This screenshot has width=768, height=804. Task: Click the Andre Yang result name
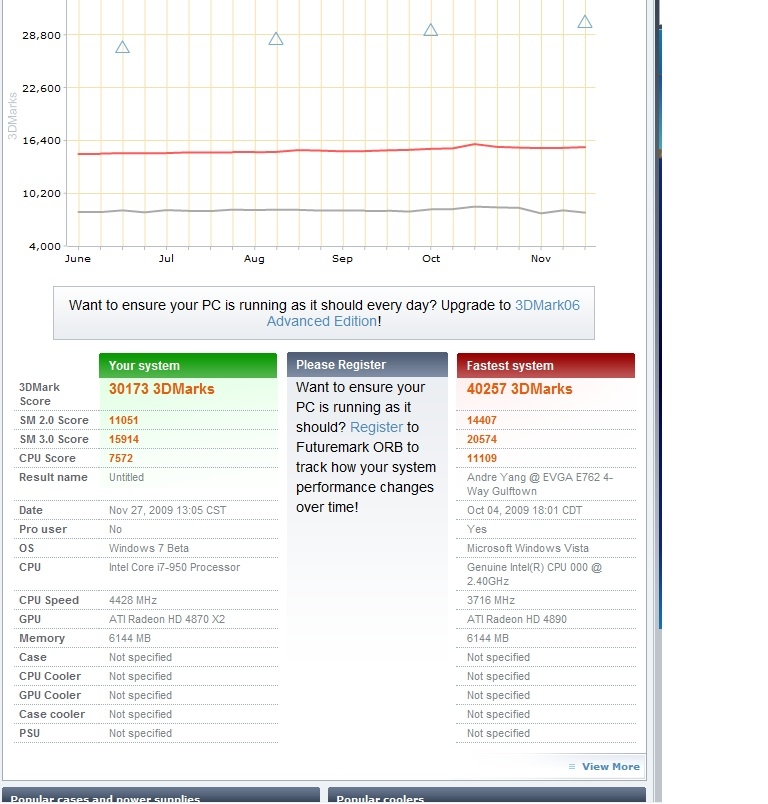click(540, 484)
